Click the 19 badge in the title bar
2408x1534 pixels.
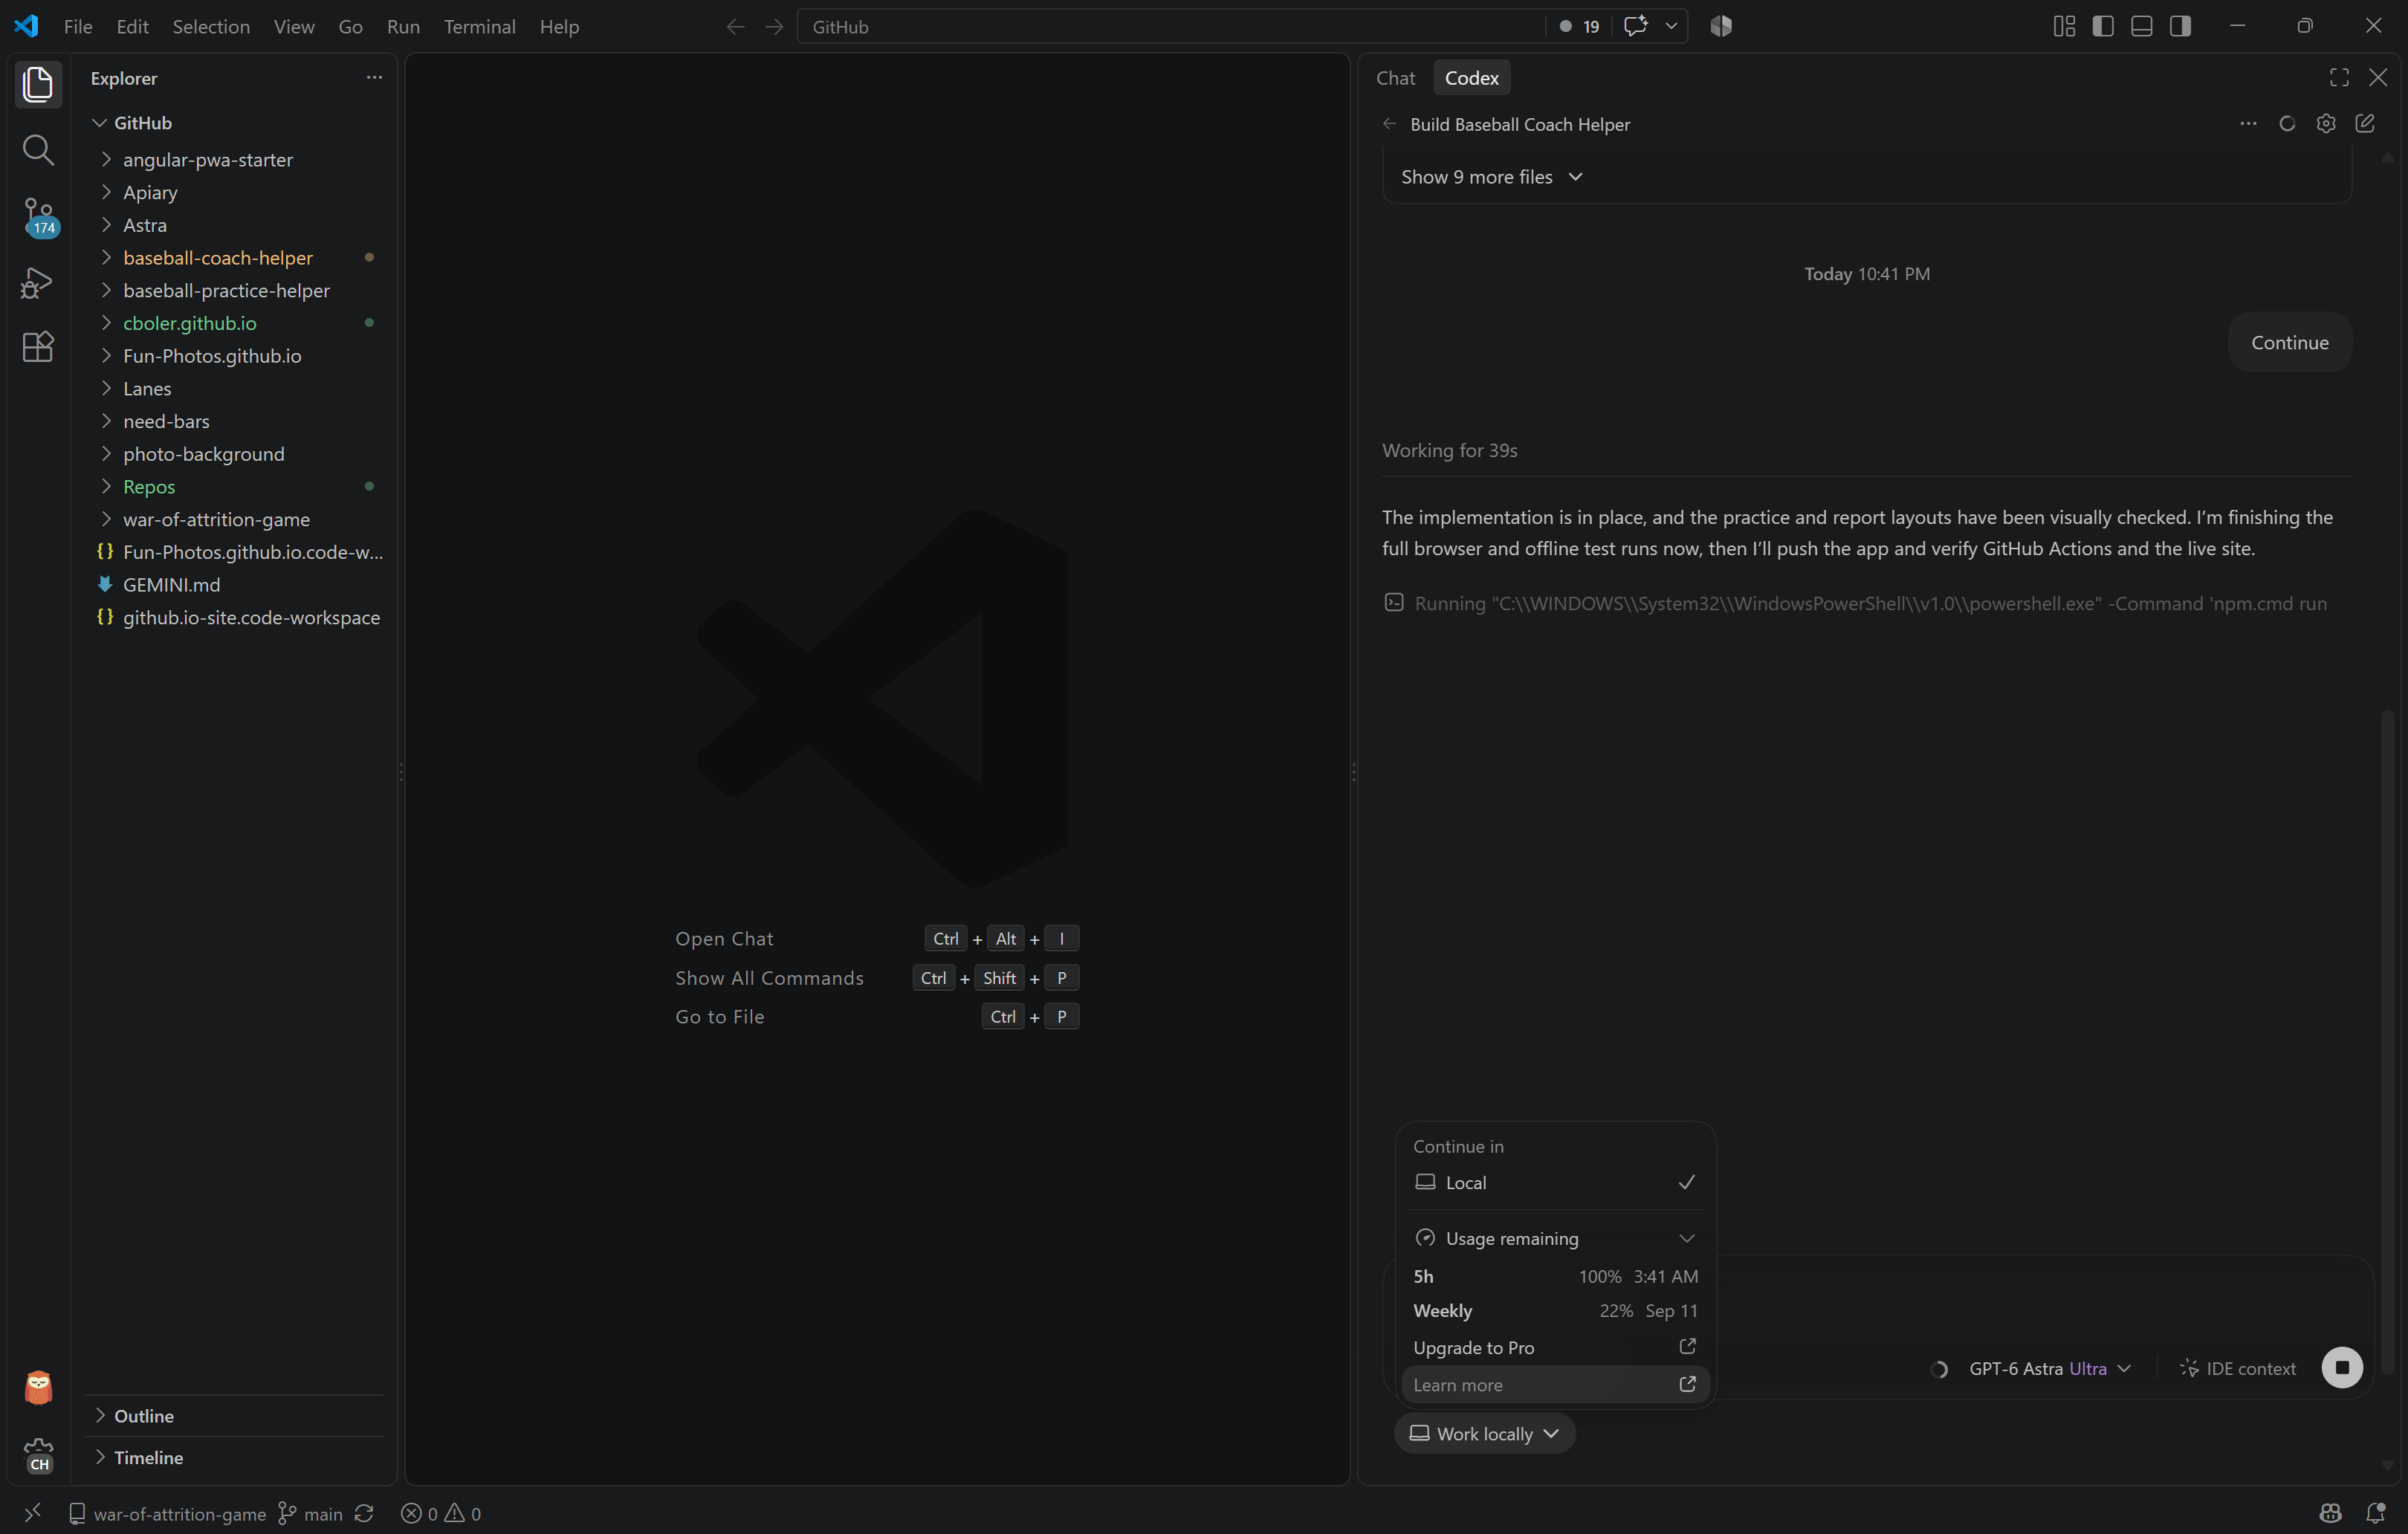pos(1580,27)
